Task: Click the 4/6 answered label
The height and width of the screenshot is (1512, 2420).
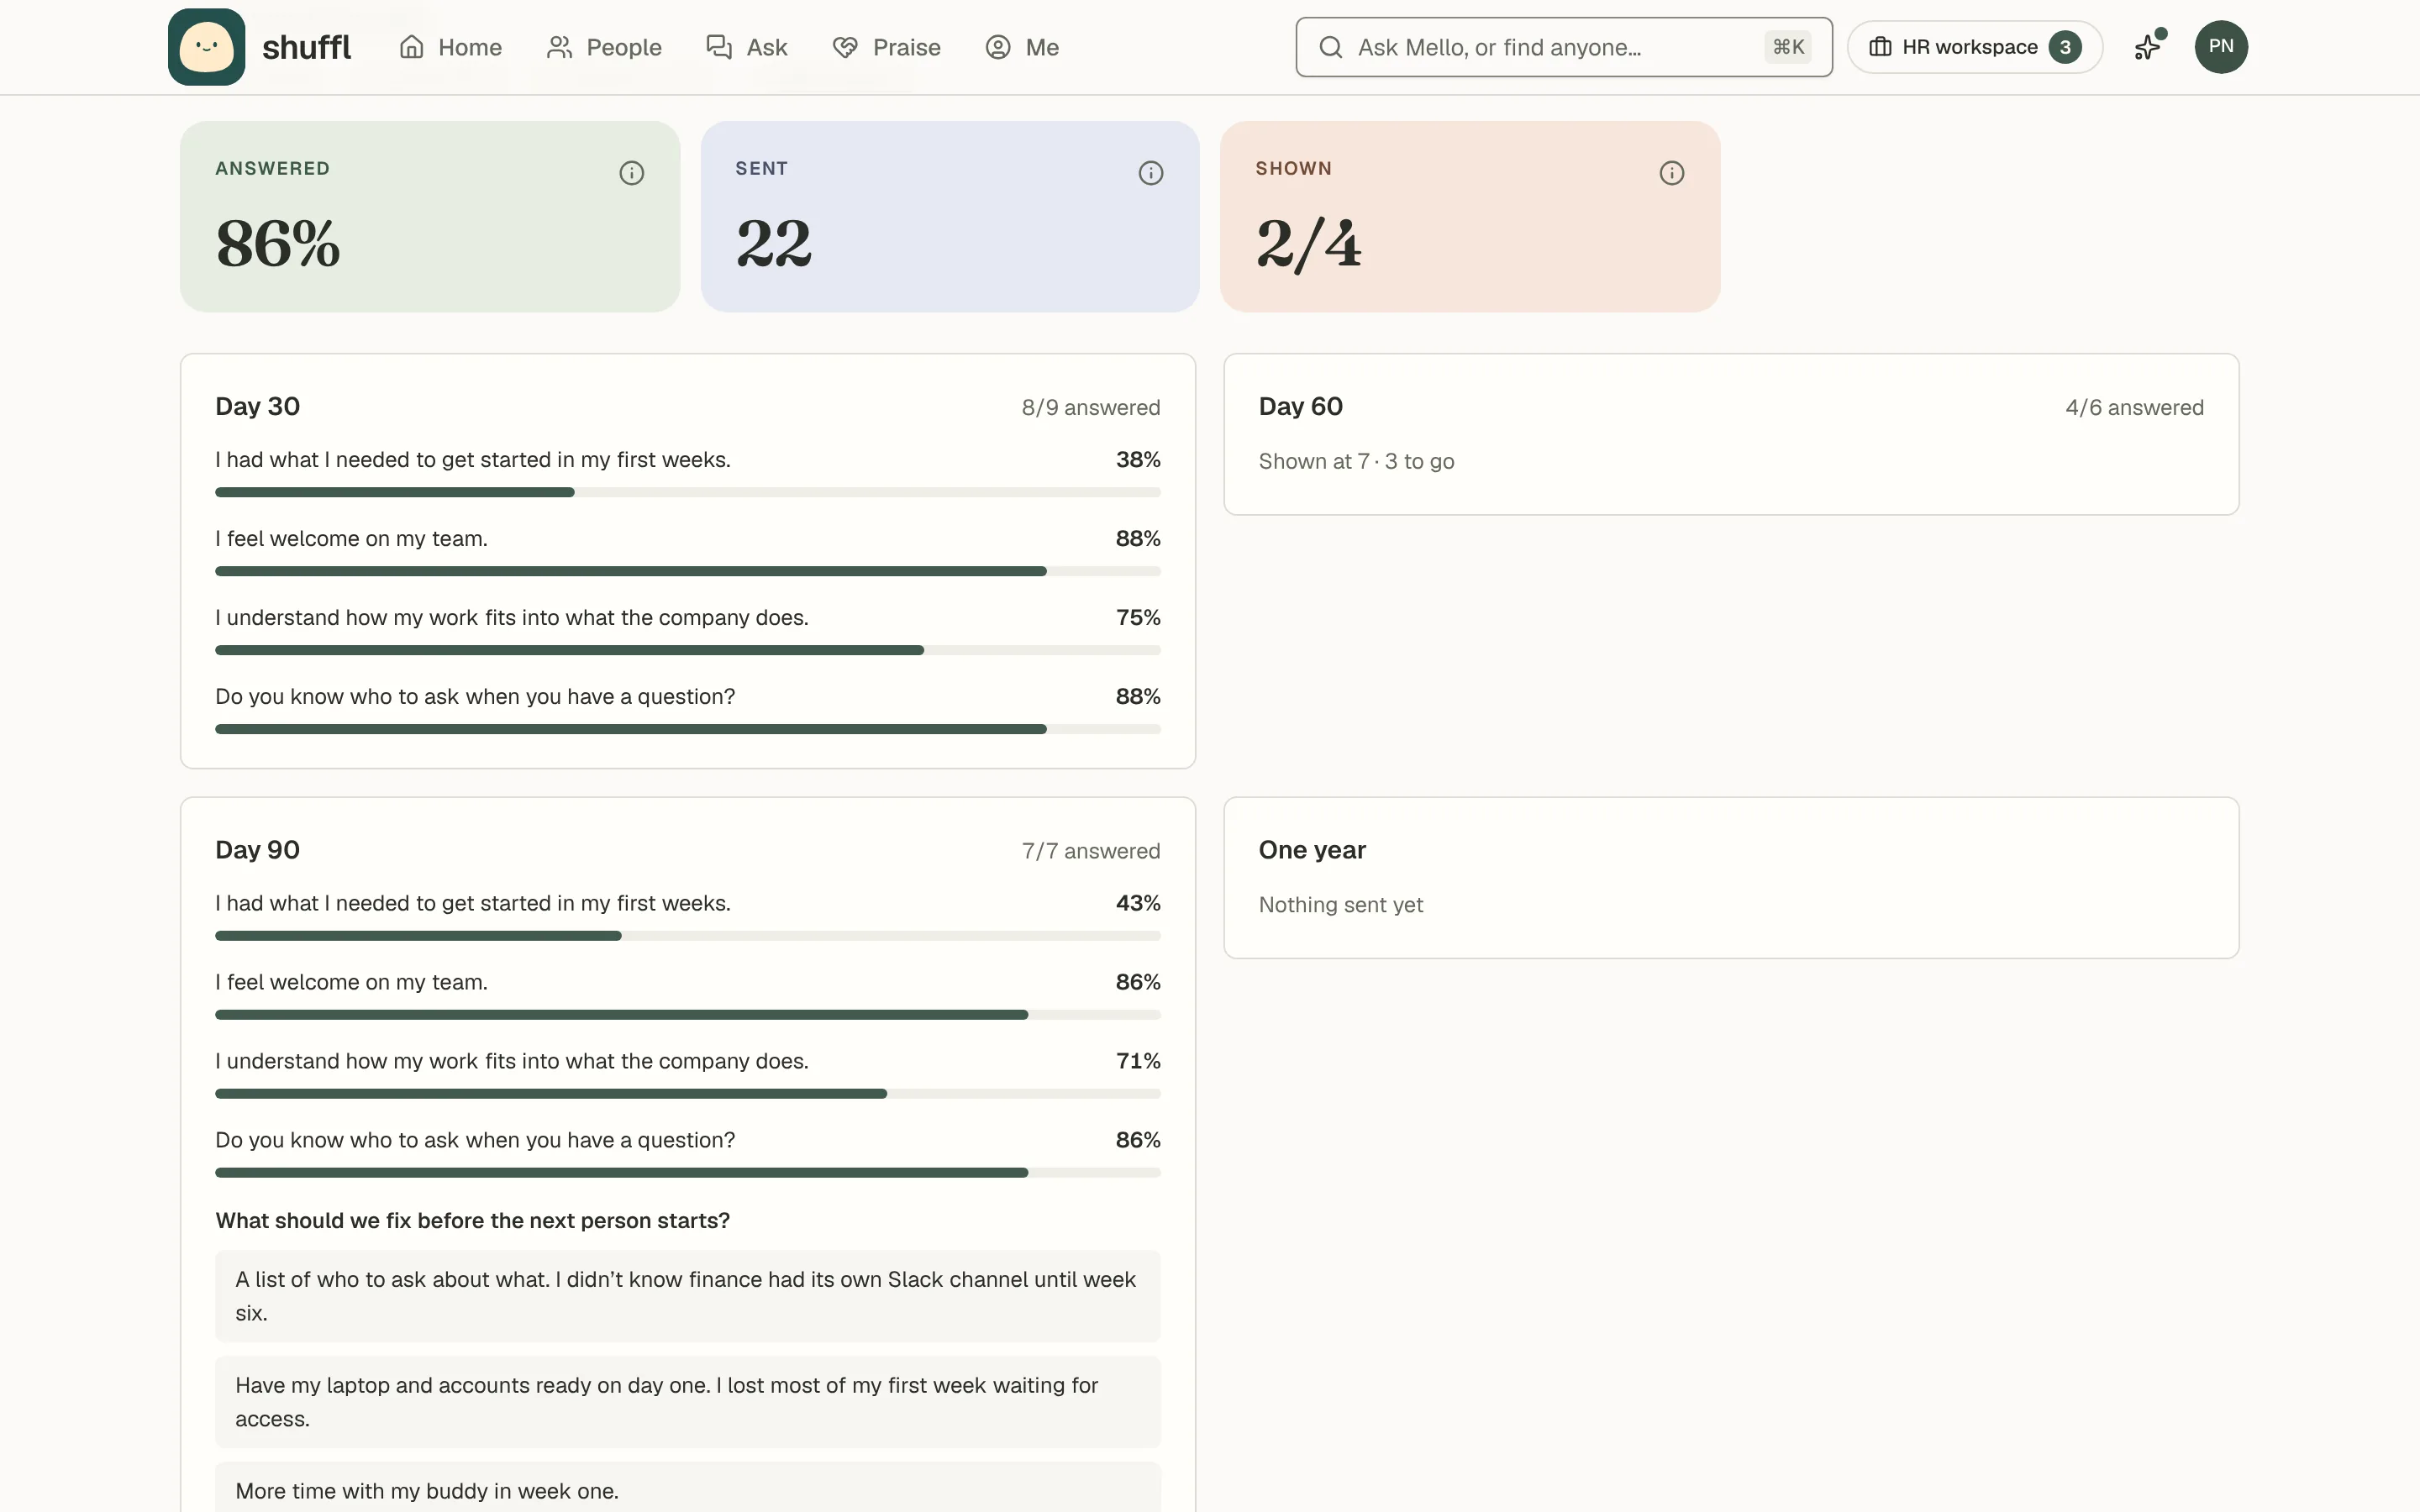Action: click(2134, 407)
